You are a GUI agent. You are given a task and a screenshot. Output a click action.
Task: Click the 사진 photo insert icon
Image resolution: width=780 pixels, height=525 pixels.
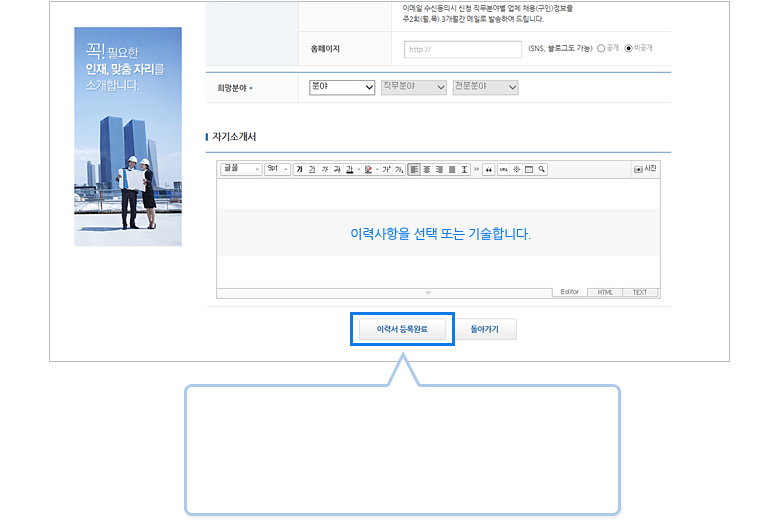pyautogui.click(x=645, y=169)
